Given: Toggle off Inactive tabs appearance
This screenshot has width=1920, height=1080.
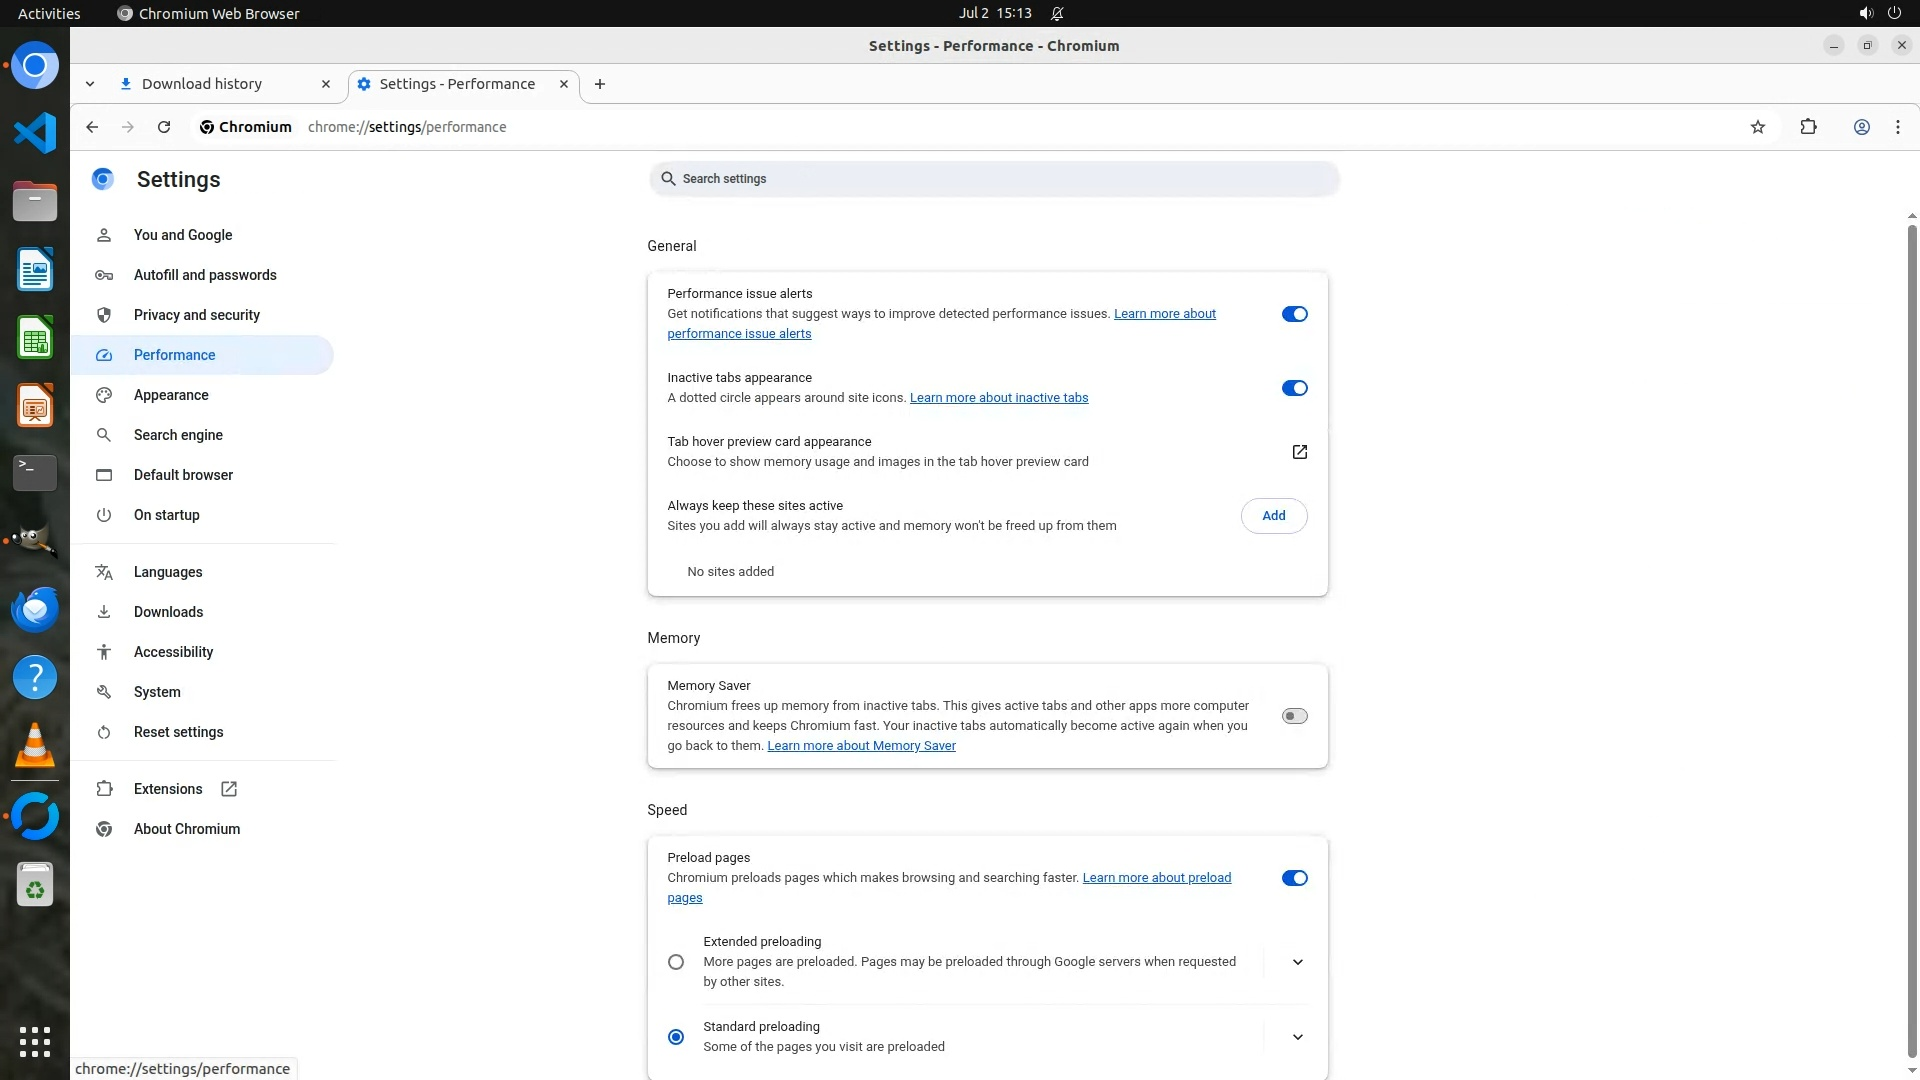Looking at the screenshot, I should (x=1294, y=388).
